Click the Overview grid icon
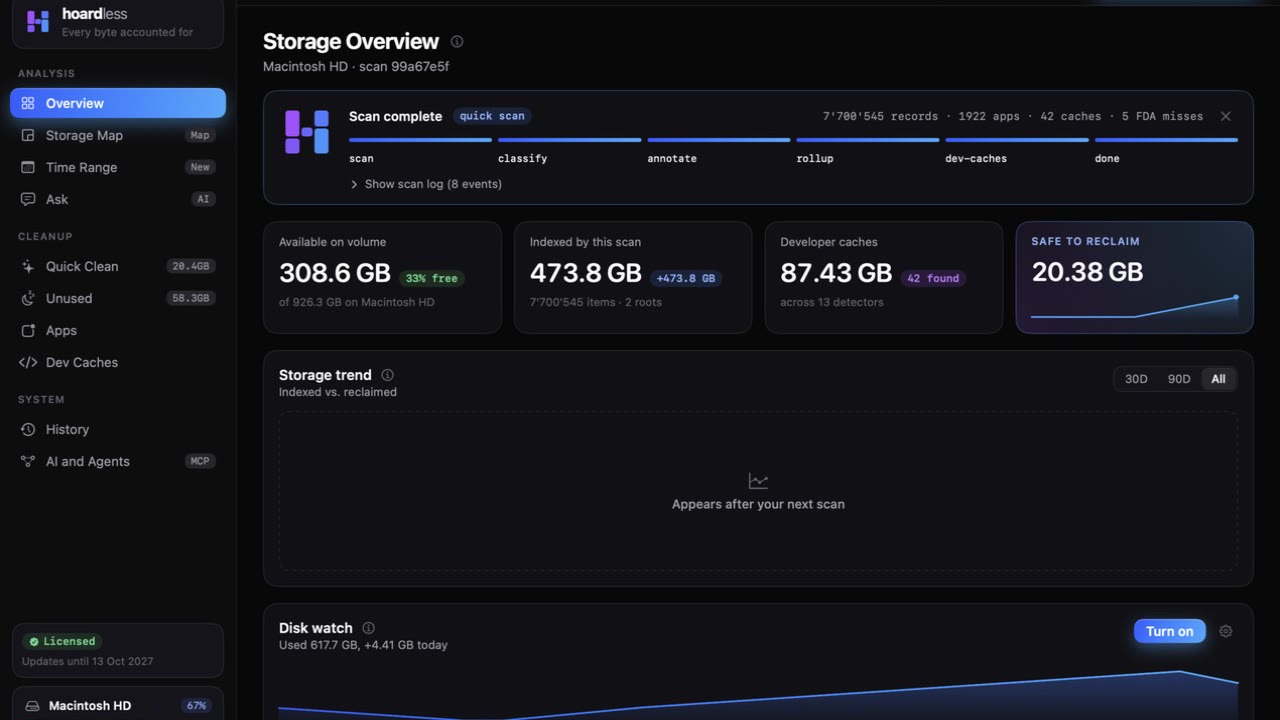 pos(28,103)
